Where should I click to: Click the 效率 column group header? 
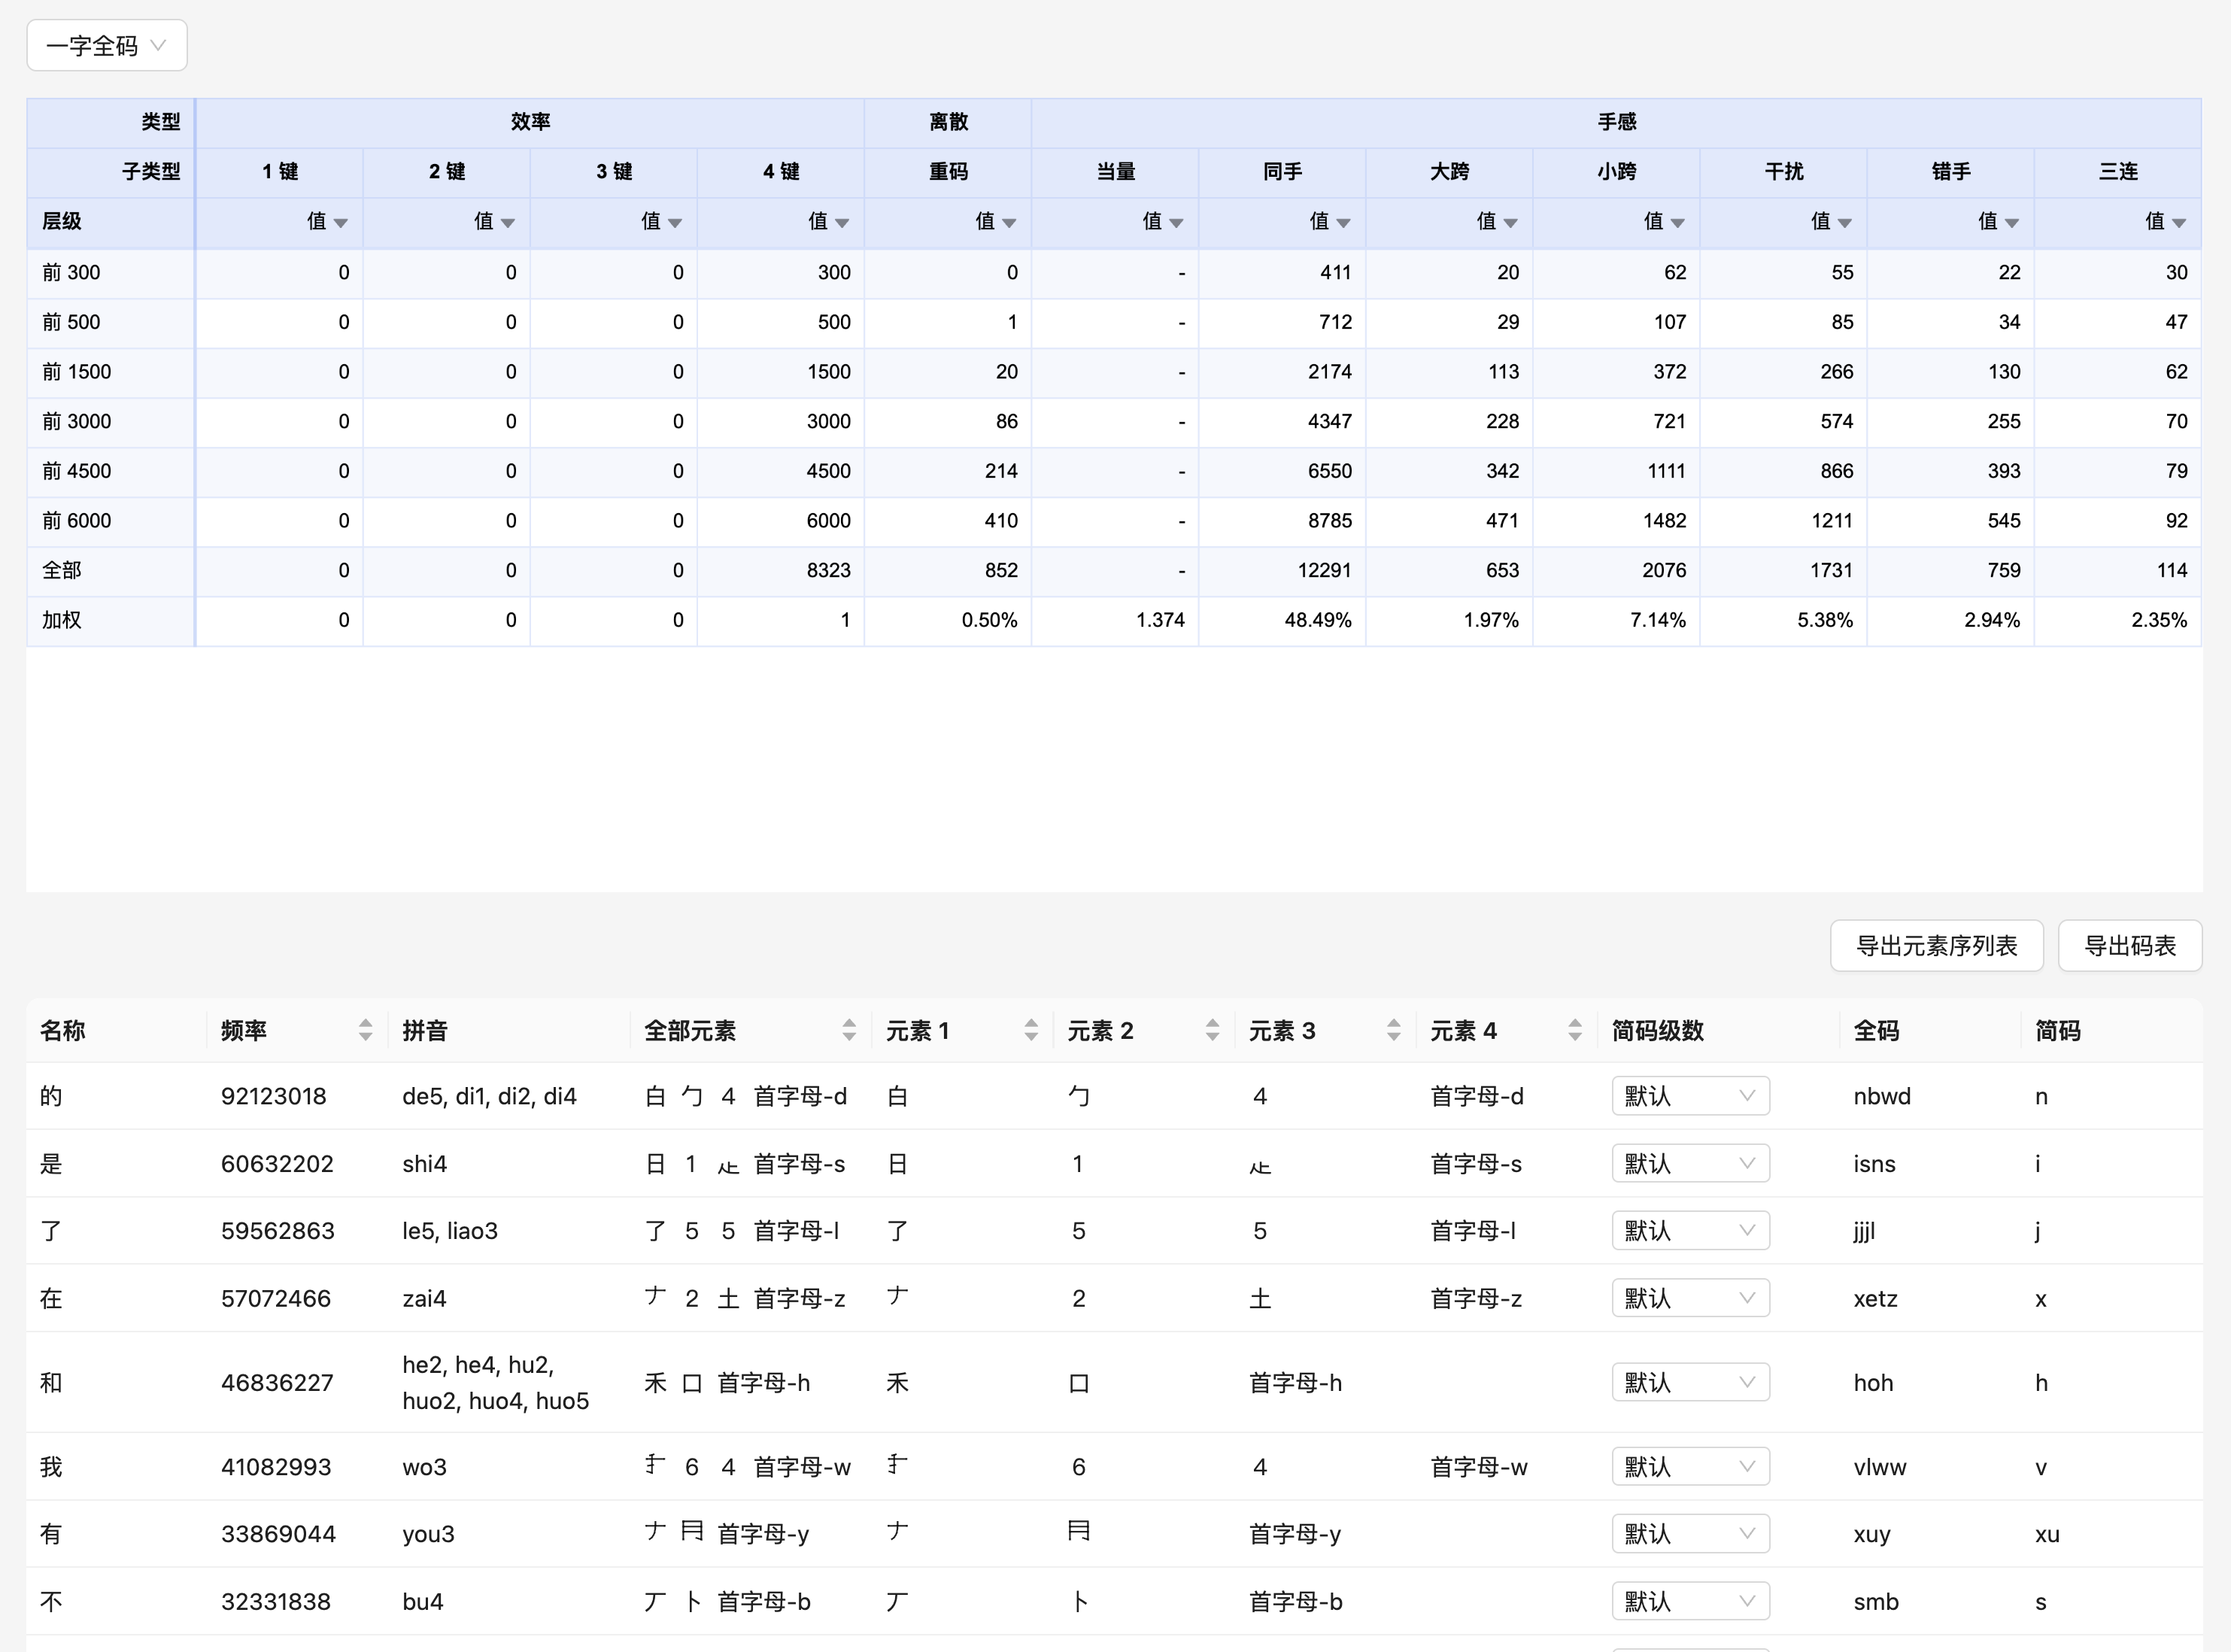click(x=530, y=122)
